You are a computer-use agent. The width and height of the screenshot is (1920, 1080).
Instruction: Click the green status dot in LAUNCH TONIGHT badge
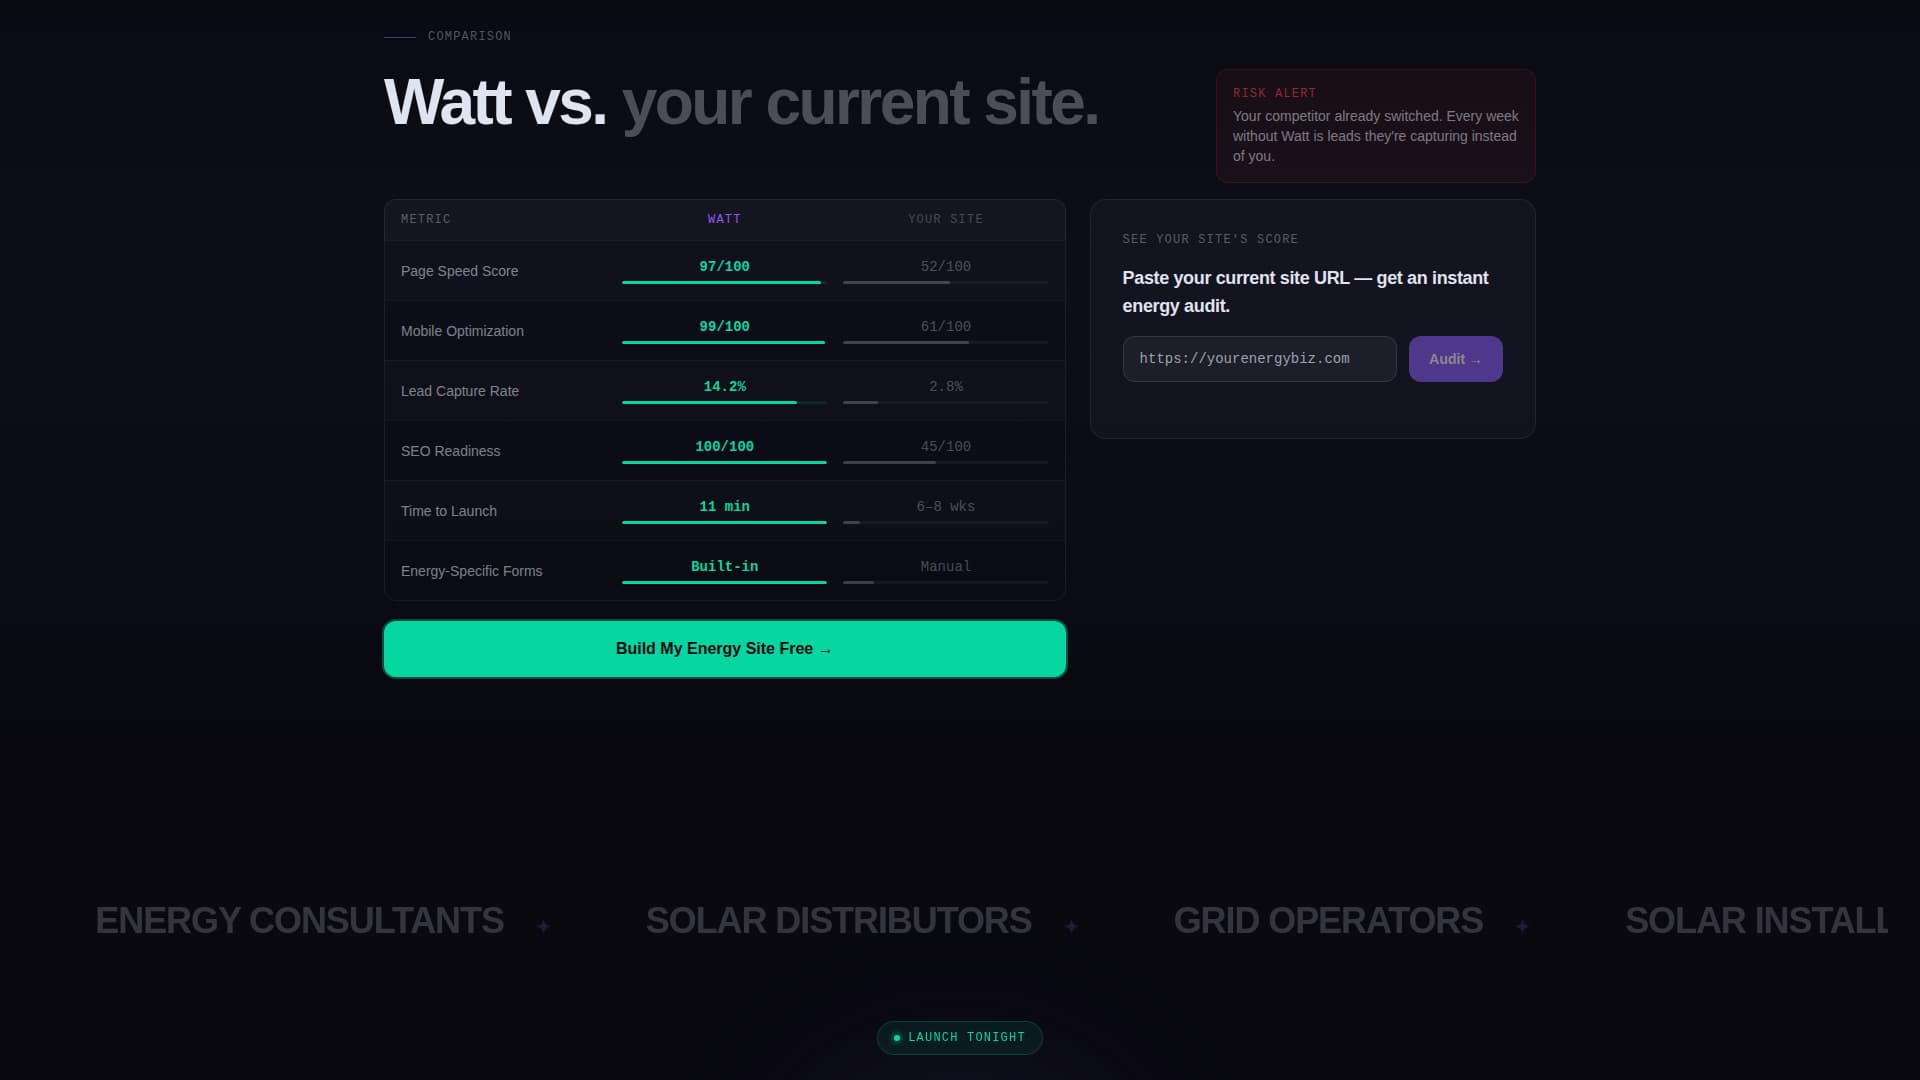(x=897, y=1037)
